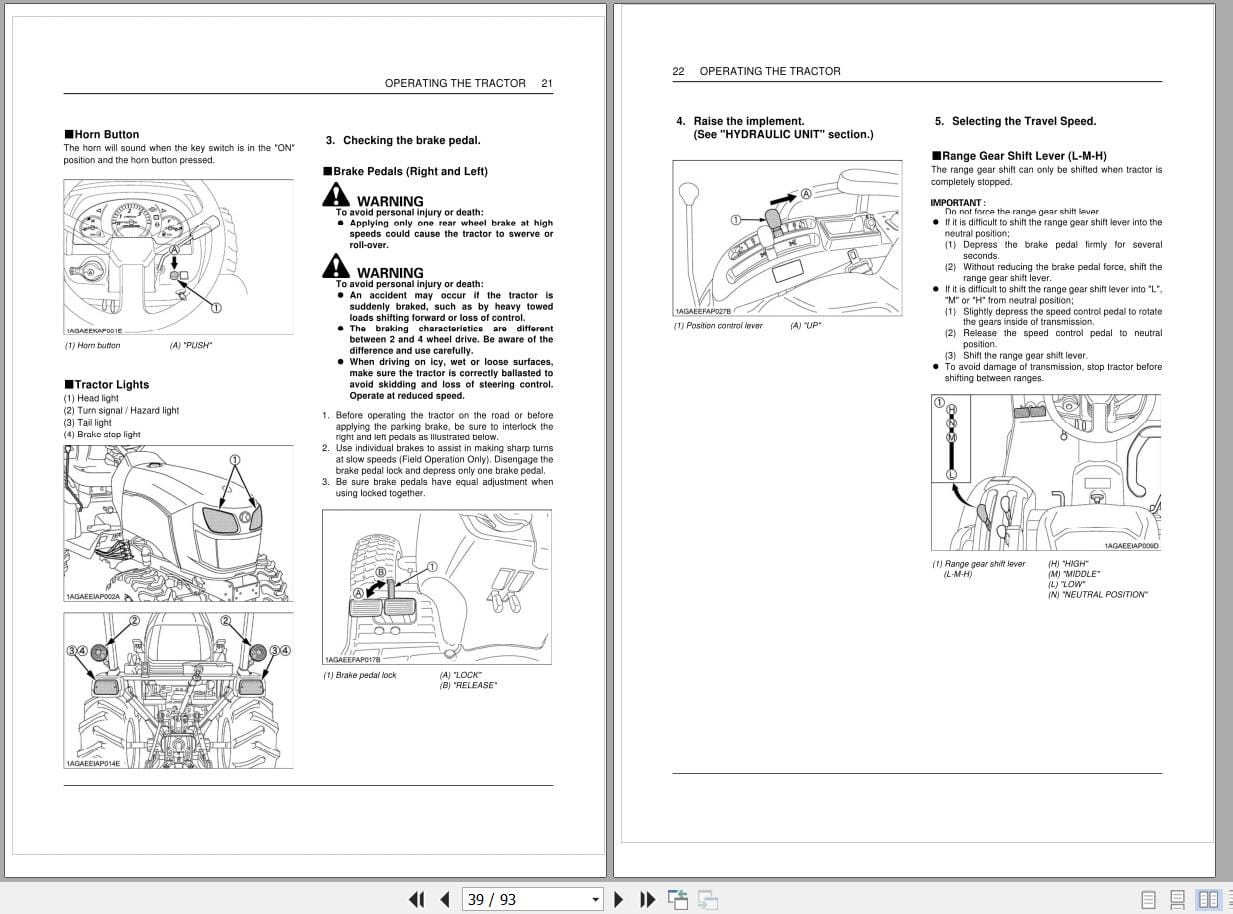The height and width of the screenshot is (914, 1233).
Task: Click the caption '(A) "UP"'
Action: click(x=806, y=325)
